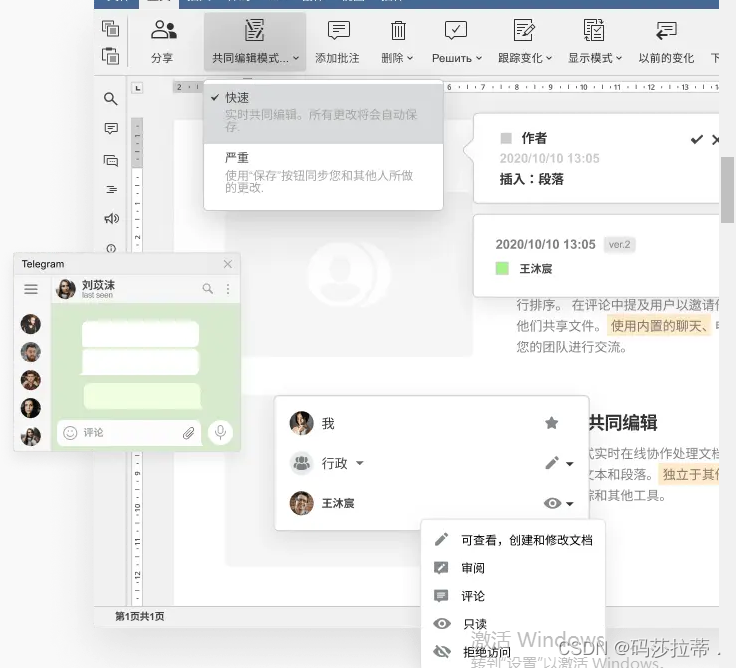
Task: Click the 共同编辑 heading in the document
Action: click(x=623, y=422)
